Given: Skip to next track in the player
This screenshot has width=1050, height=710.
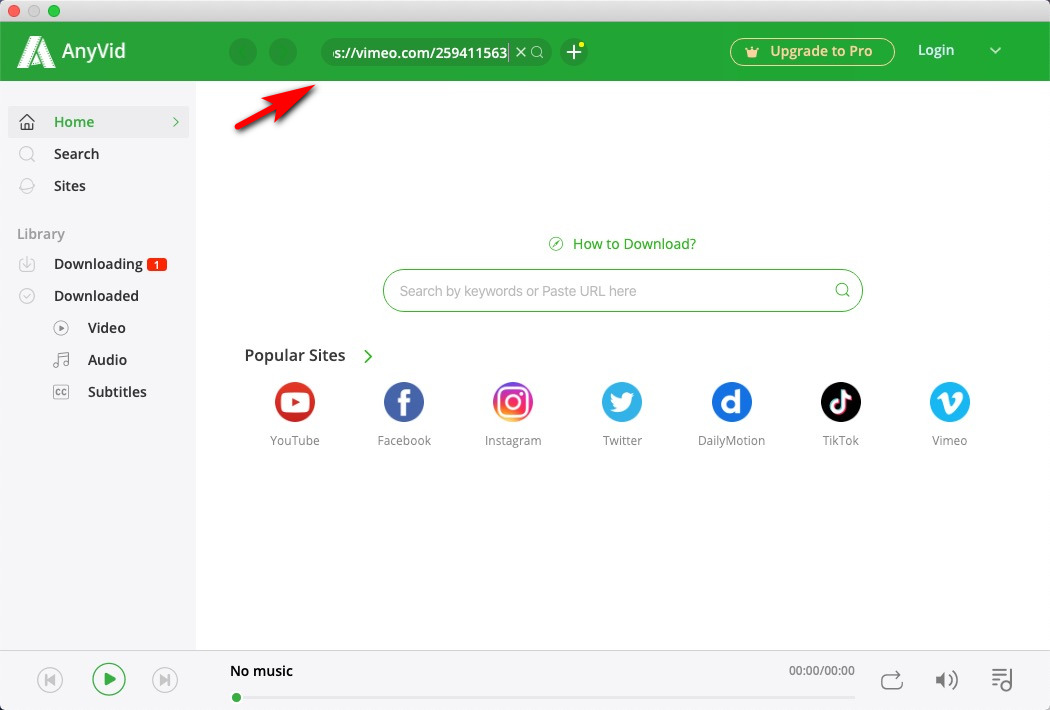Looking at the screenshot, I should coord(165,680).
